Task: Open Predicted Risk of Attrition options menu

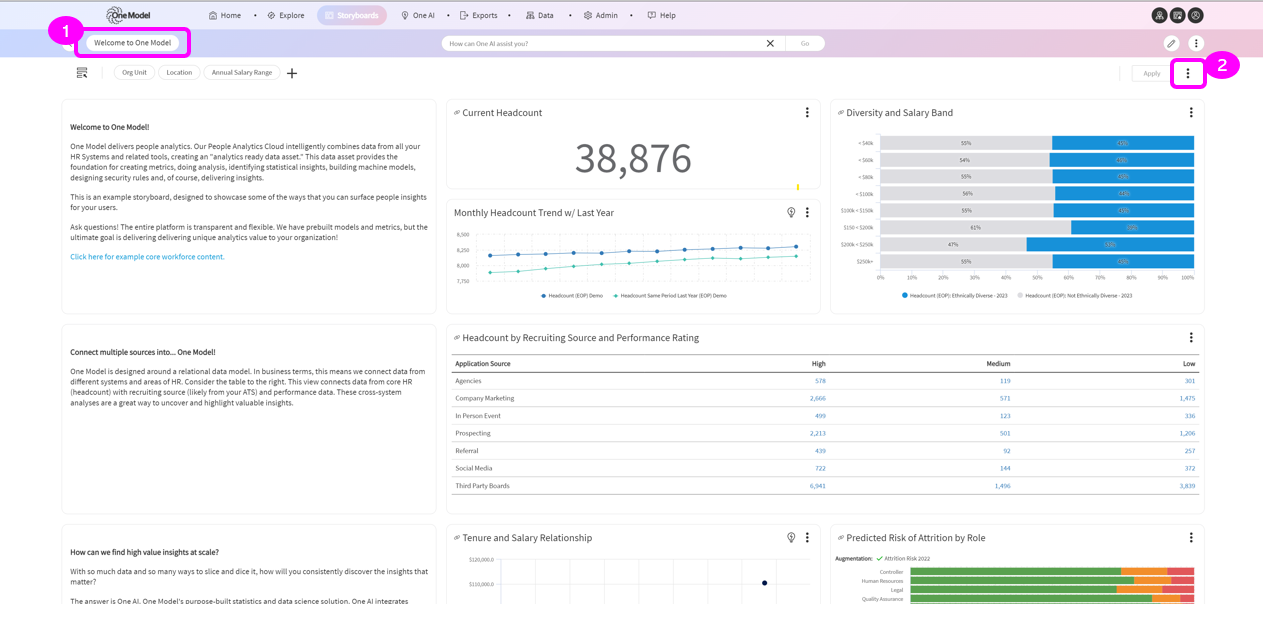Action: tap(1191, 538)
